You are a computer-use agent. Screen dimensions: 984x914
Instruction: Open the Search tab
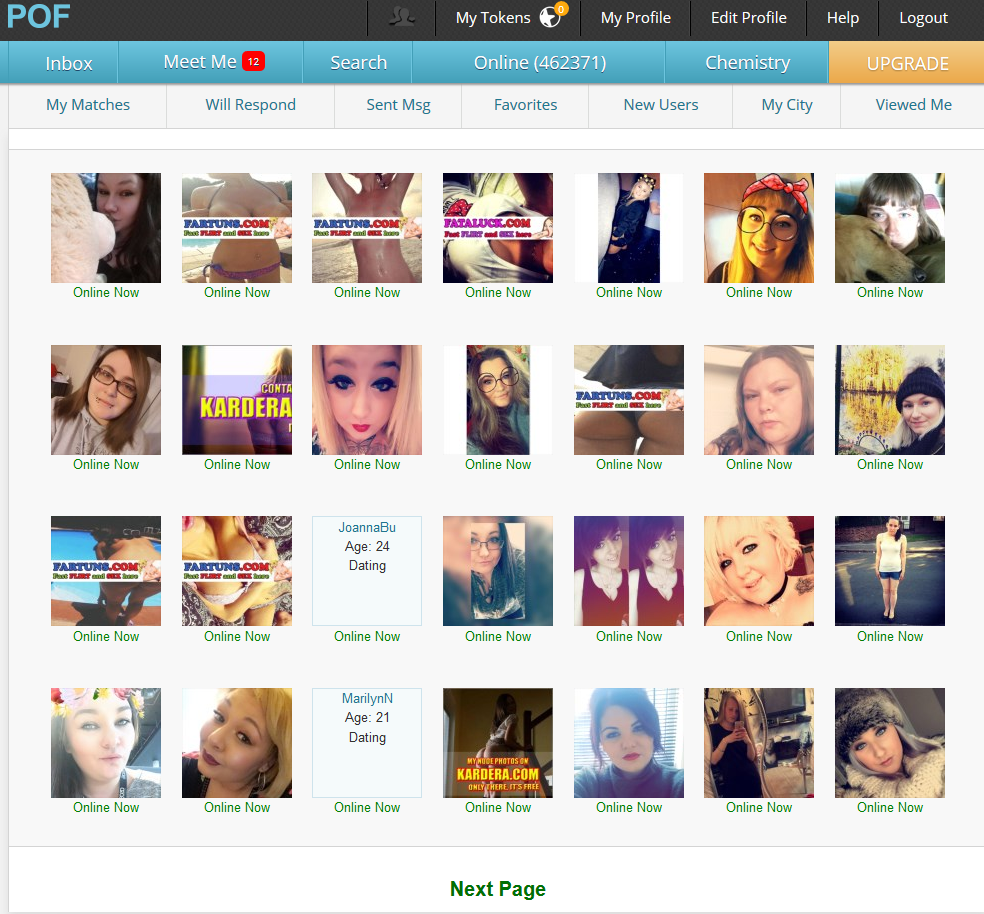[358, 63]
